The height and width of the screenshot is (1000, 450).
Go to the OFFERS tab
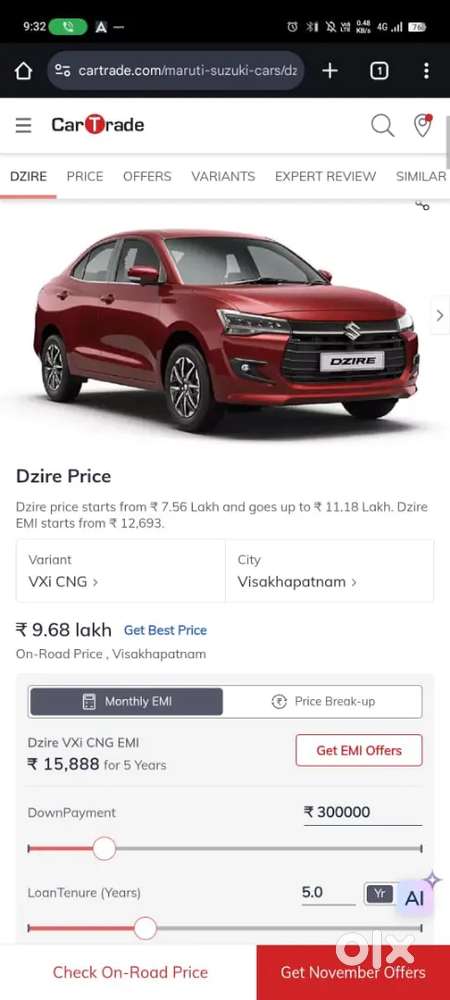(x=147, y=176)
